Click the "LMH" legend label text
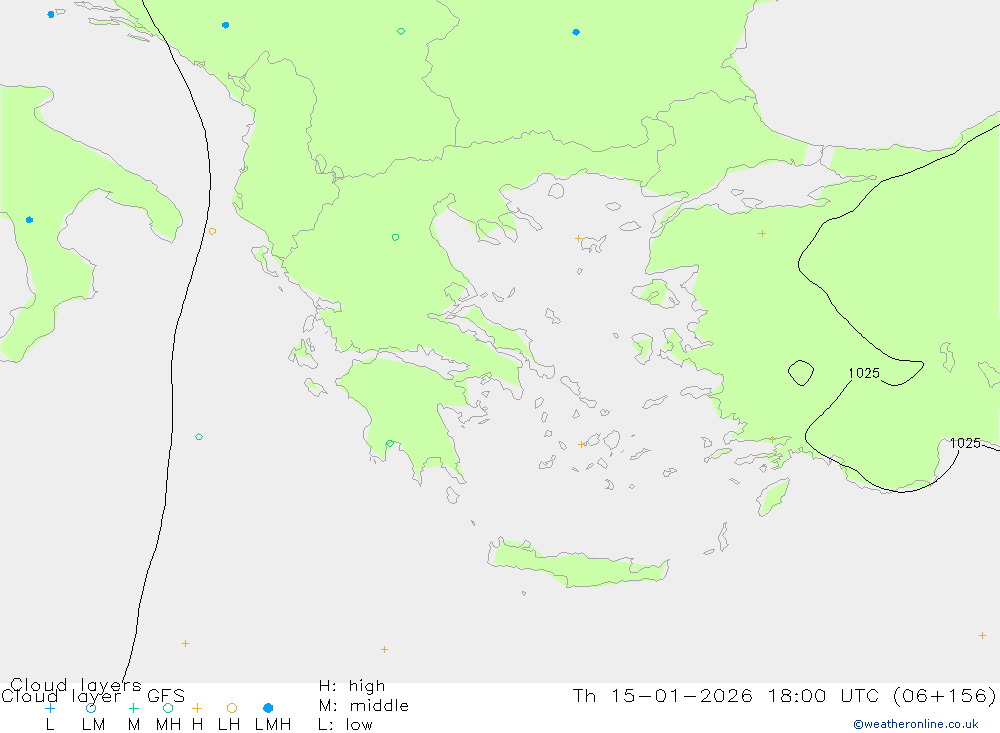Viewport: 1000px width, 733px height. click(x=273, y=725)
